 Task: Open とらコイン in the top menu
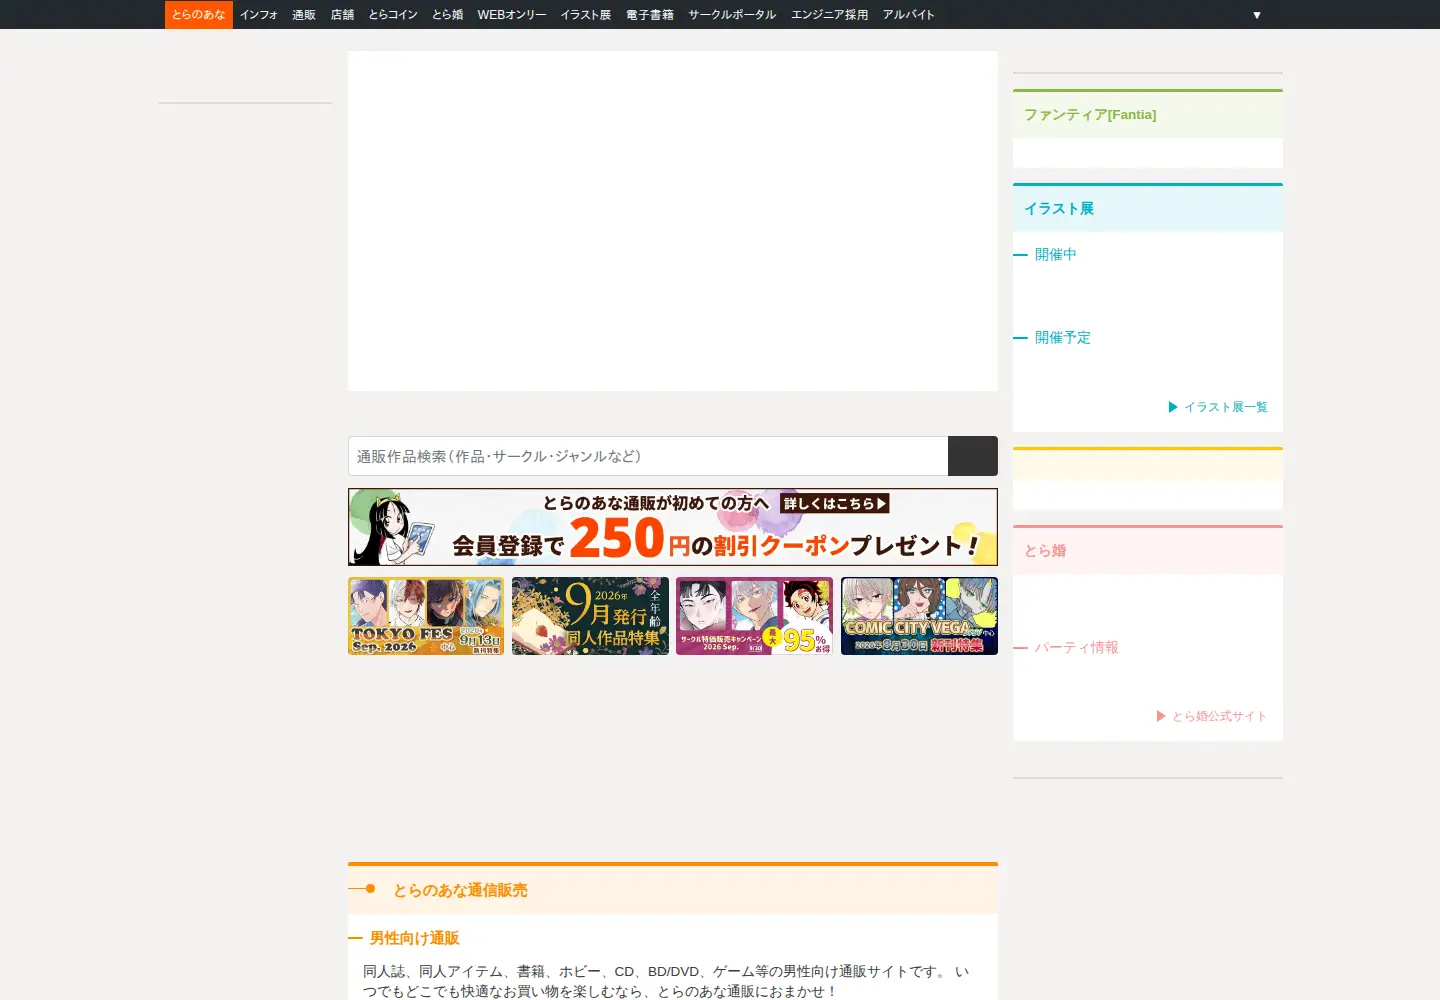coord(393,15)
